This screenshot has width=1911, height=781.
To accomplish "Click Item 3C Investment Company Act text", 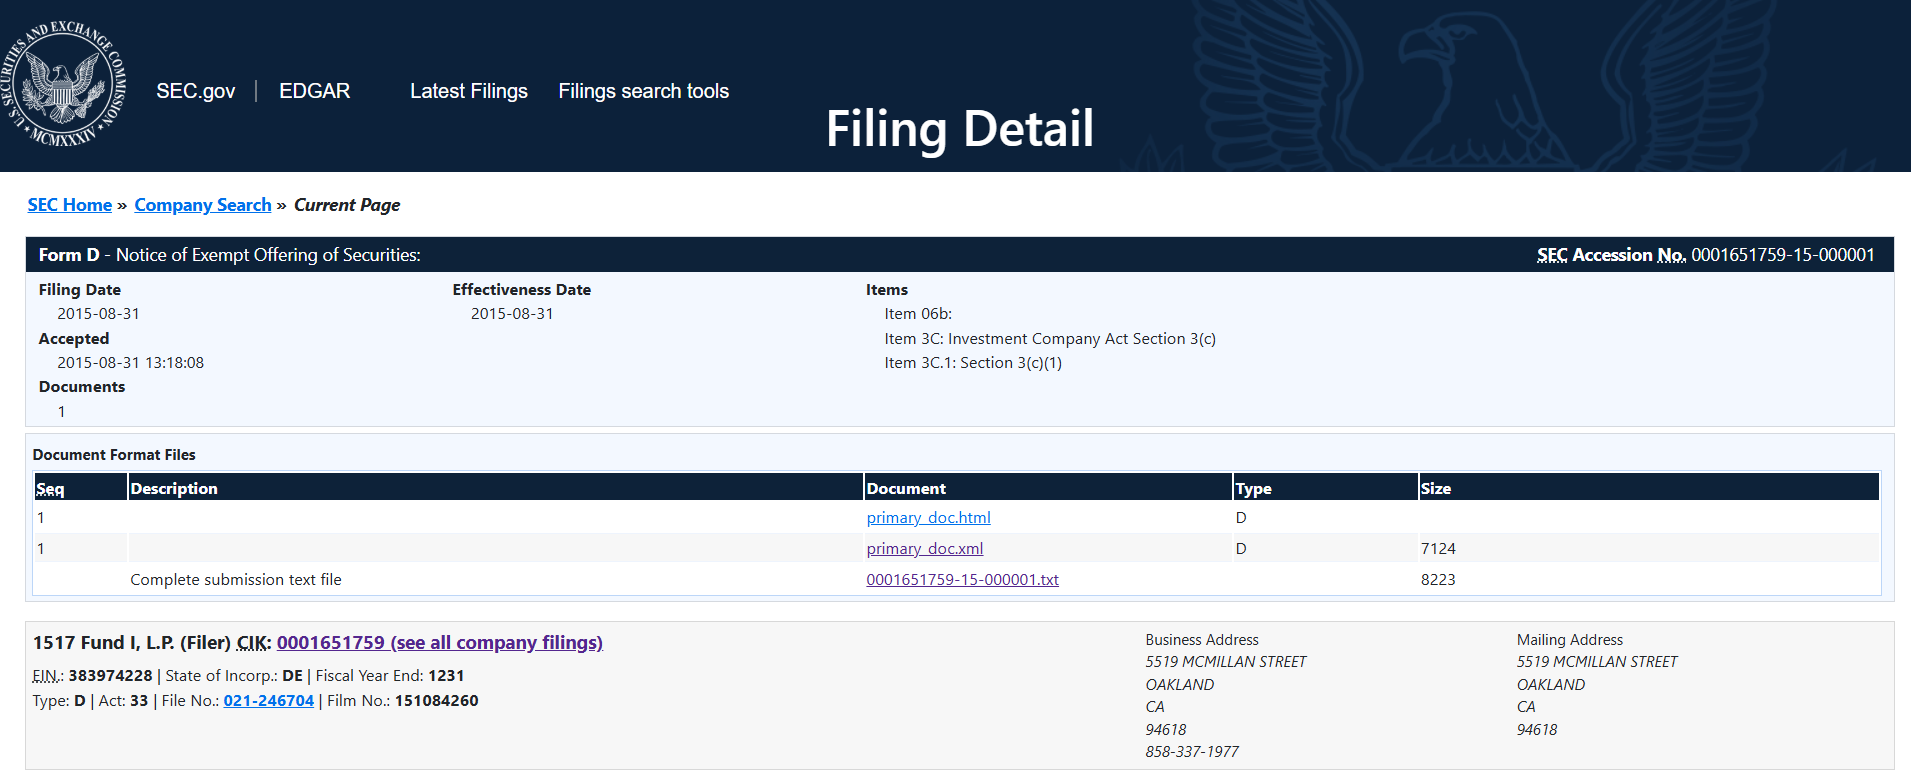I will click(x=1050, y=339).
